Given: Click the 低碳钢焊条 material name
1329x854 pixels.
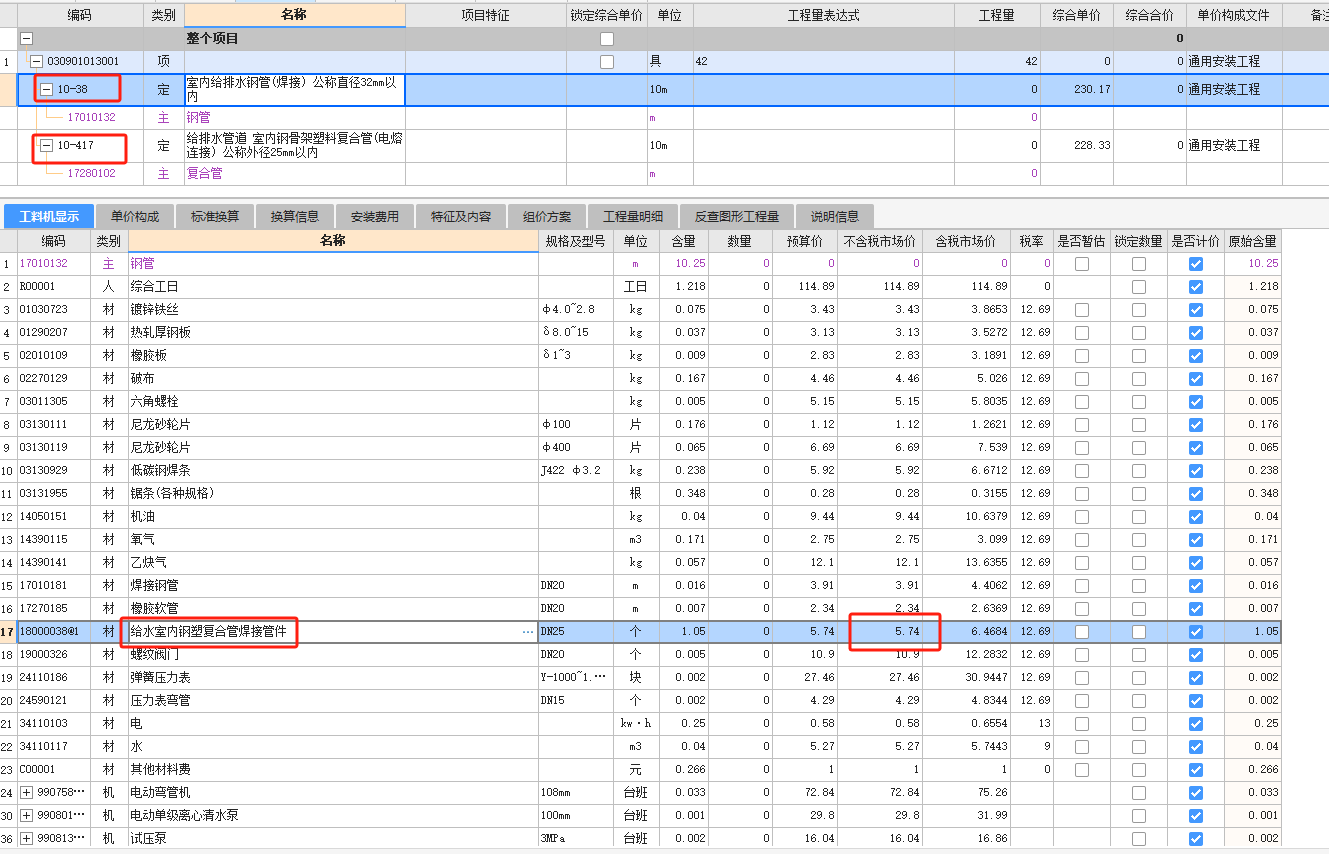Looking at the screenshot, I should pyautogui.click(x=160, y=471).
